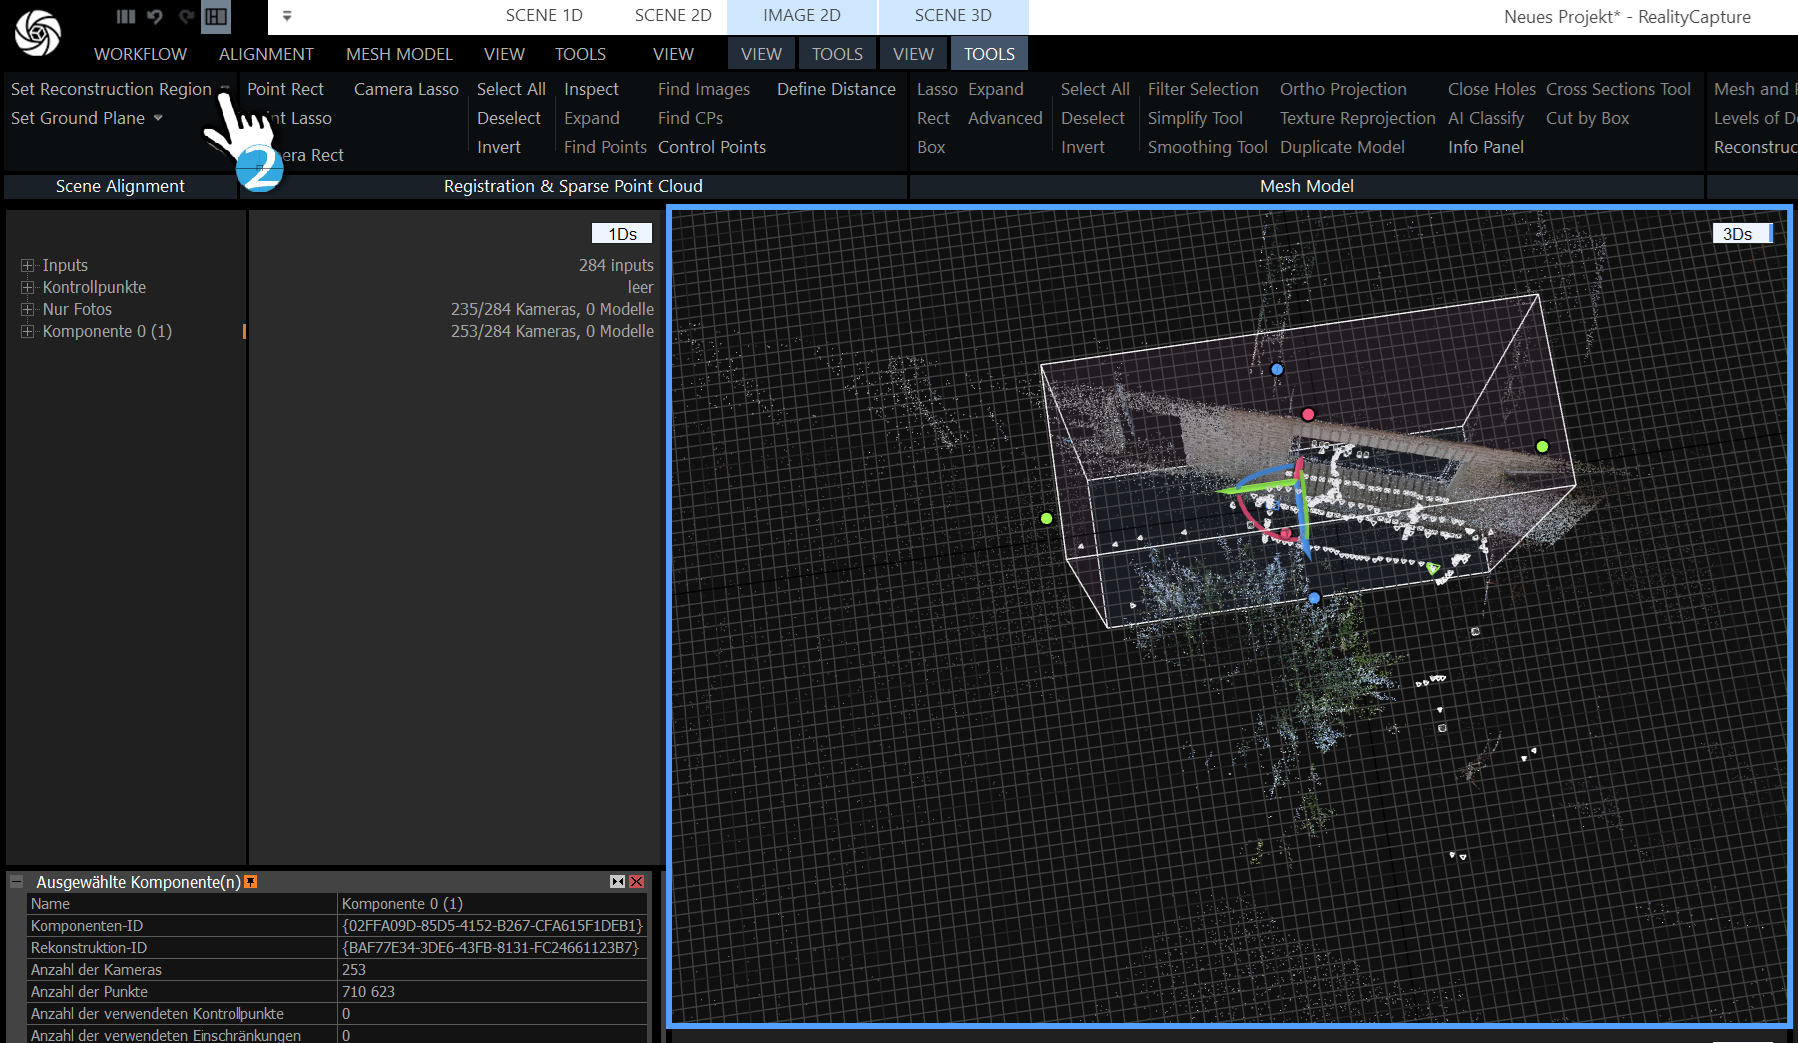Viewport: 1798px width, 1043px height.
Task: Open the ALIGNMENT ribbon tab
Action: click(x=266, y=54)
